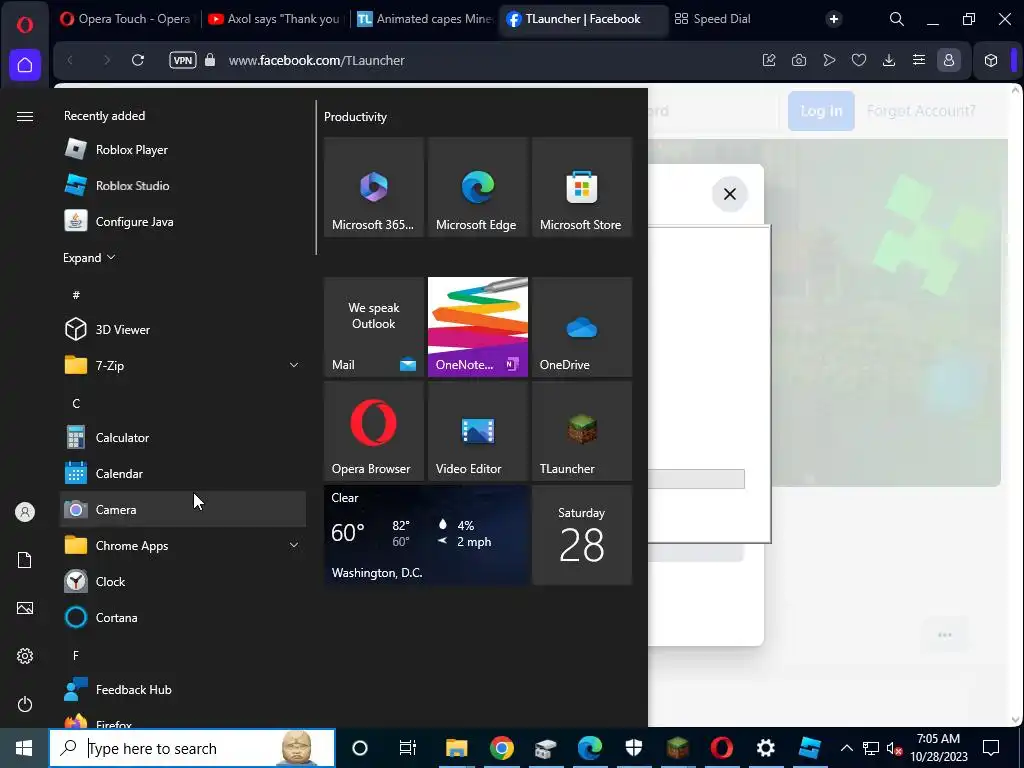This screenshot has height=768, width=1024.
Task: Focus the taskbar Type here to search box
Action: (192, 748)
